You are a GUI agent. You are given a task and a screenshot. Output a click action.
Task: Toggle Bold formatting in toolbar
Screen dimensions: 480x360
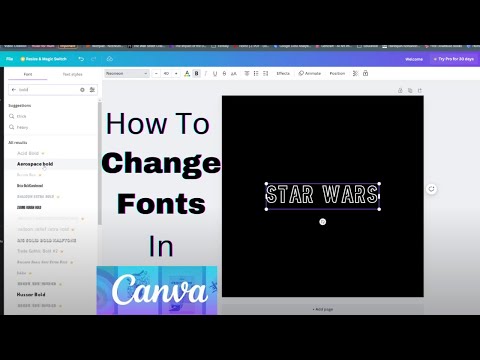pyautogui.click(x=197, y=74)
